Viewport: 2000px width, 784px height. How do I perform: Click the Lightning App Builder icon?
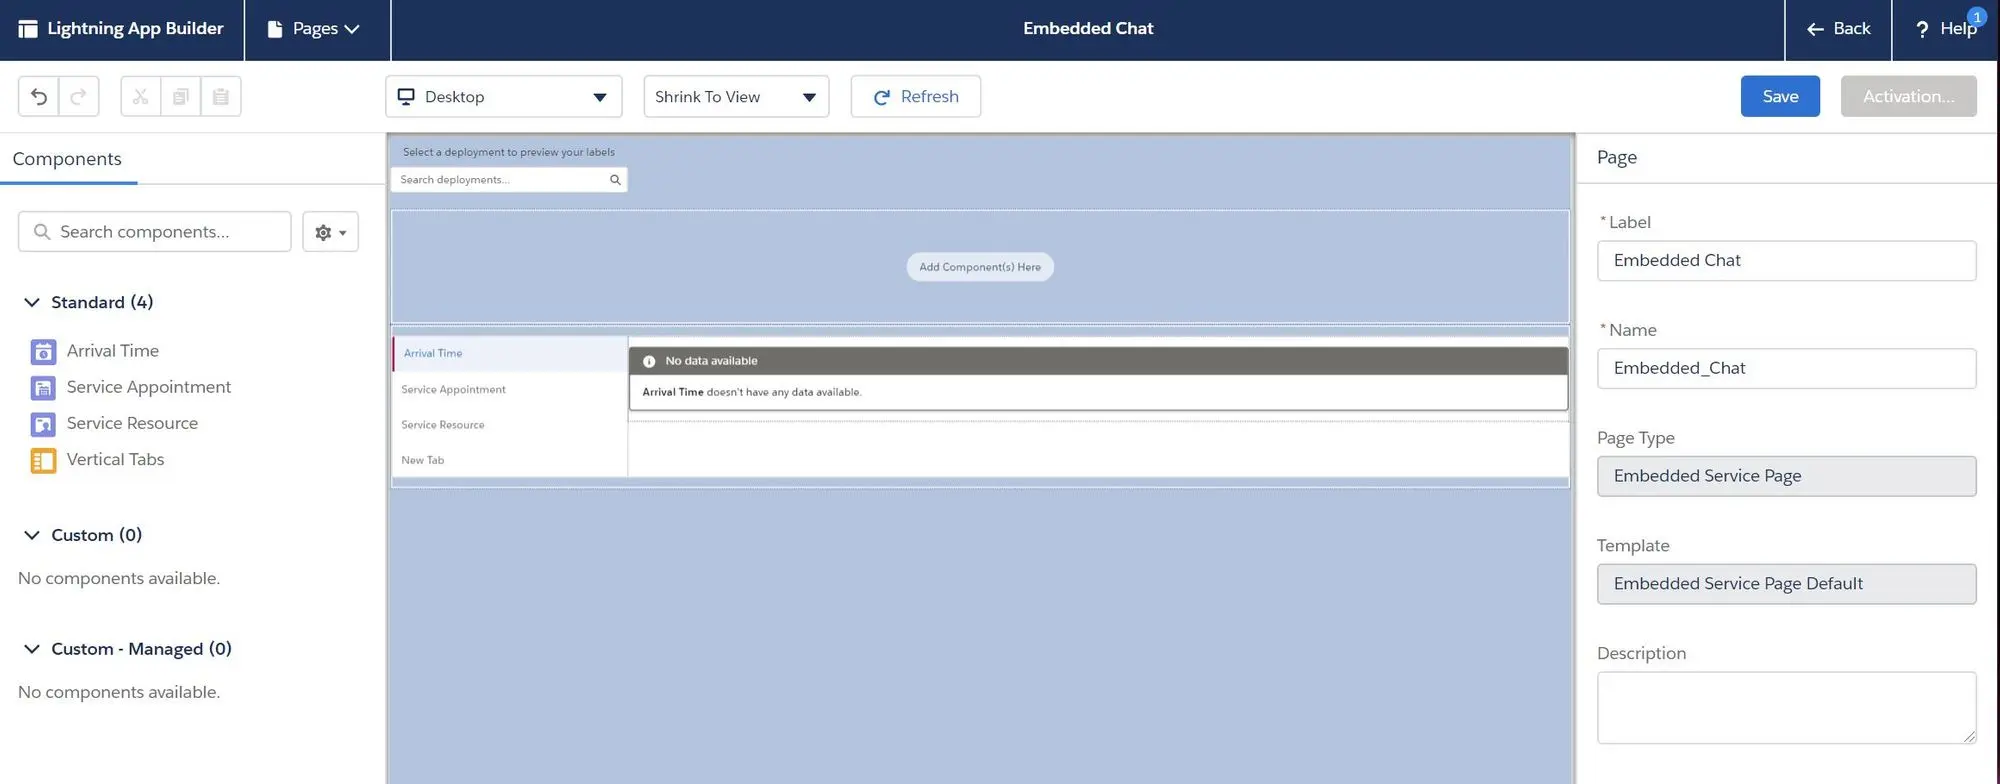point(28,29)
